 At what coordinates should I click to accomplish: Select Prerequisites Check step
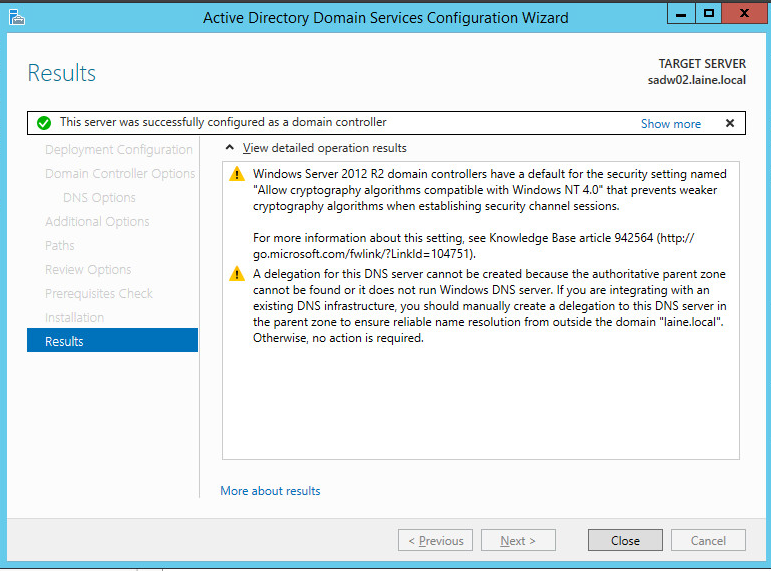click(x=98, y=294)
